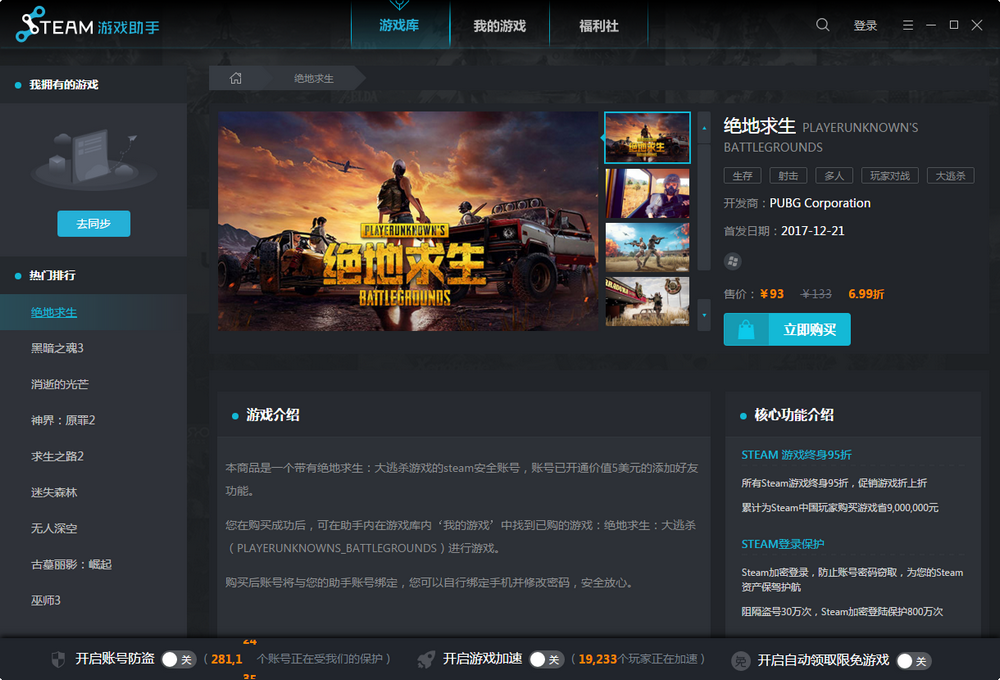Click the home icon in the breadcrumb

pyautogui.click(x=235, y=77)
